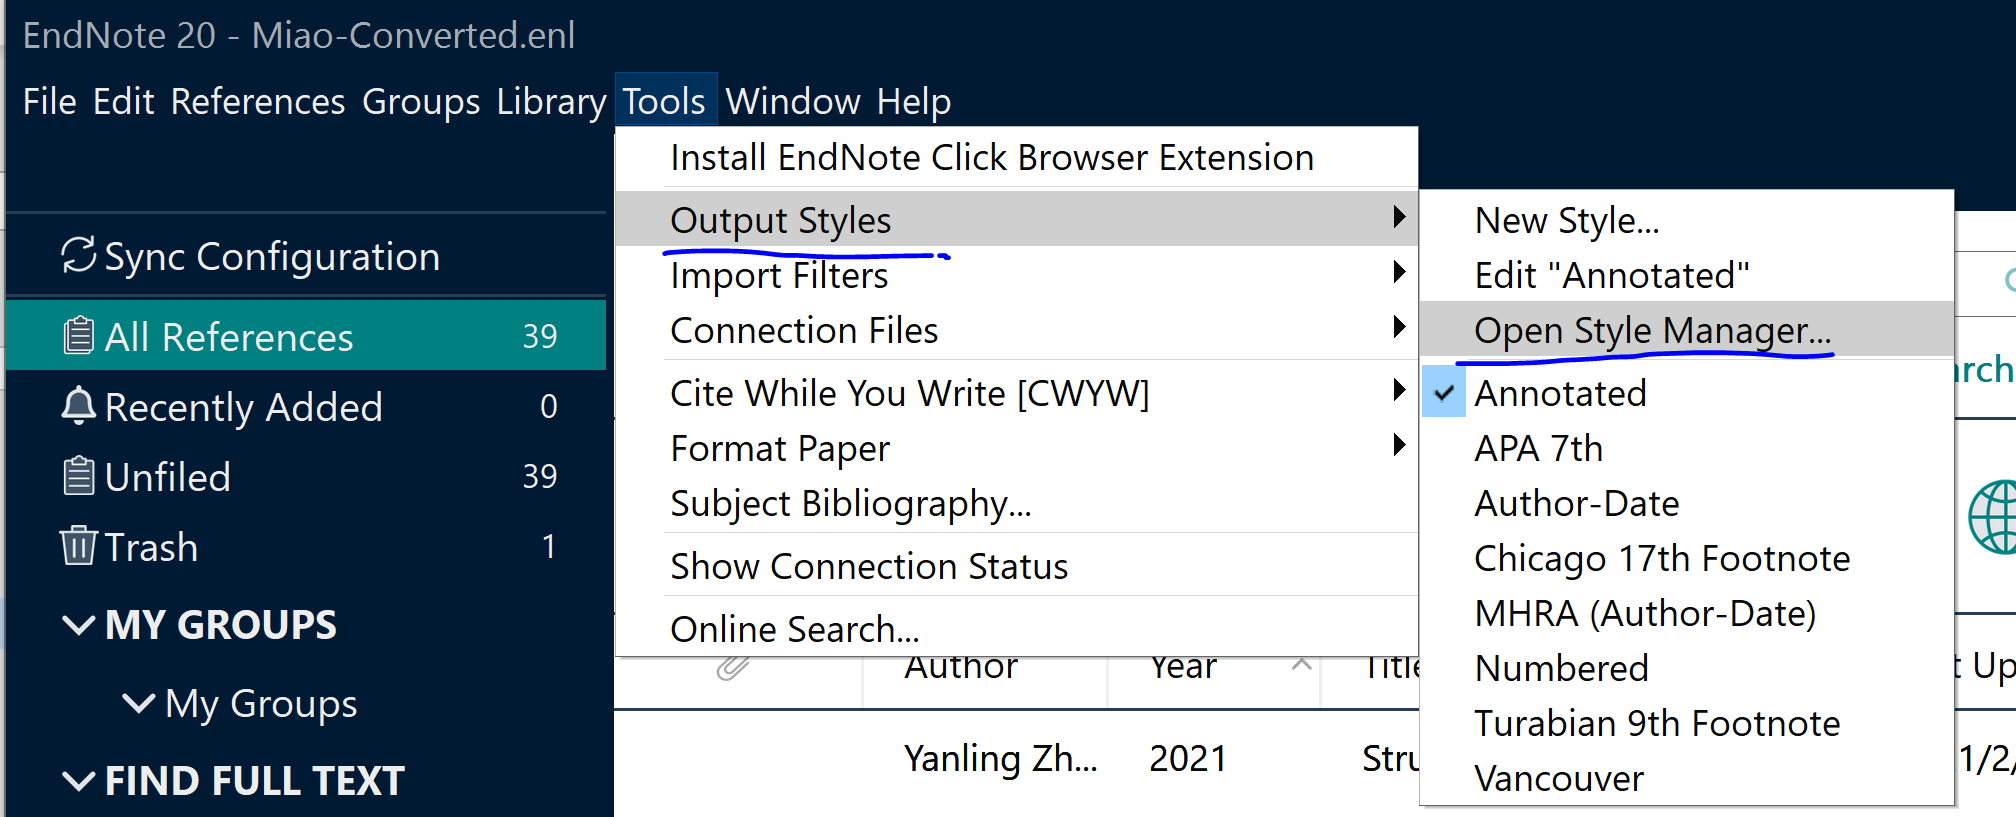Collapse the MY GROUPS section
The image size is (2016, 817).
[79, 625]
